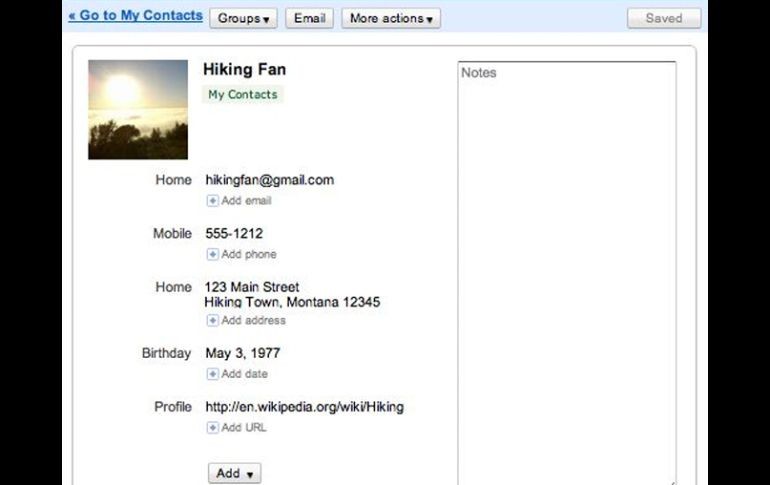Go back to My Contacts
Viewport: 770px width, 485px height.
(135, 17)
